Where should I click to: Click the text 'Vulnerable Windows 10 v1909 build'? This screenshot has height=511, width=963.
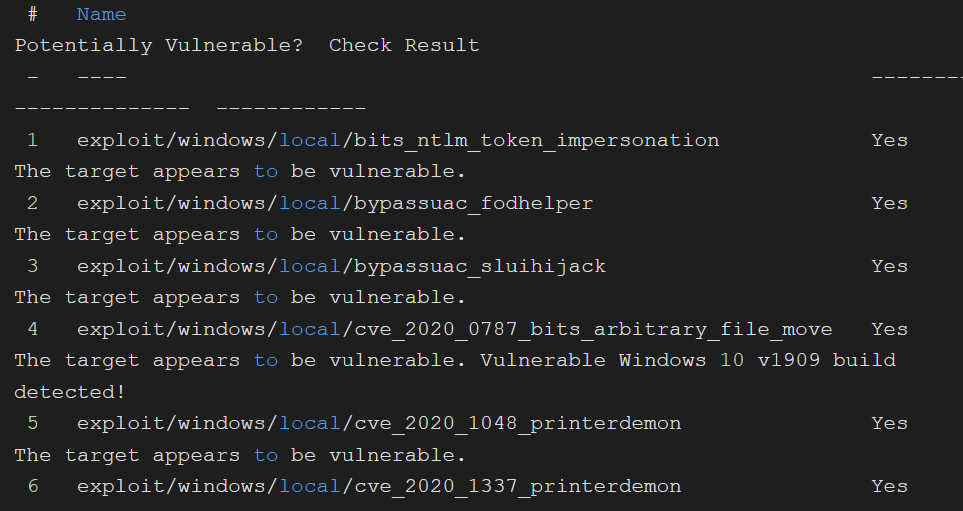[687, 360]
